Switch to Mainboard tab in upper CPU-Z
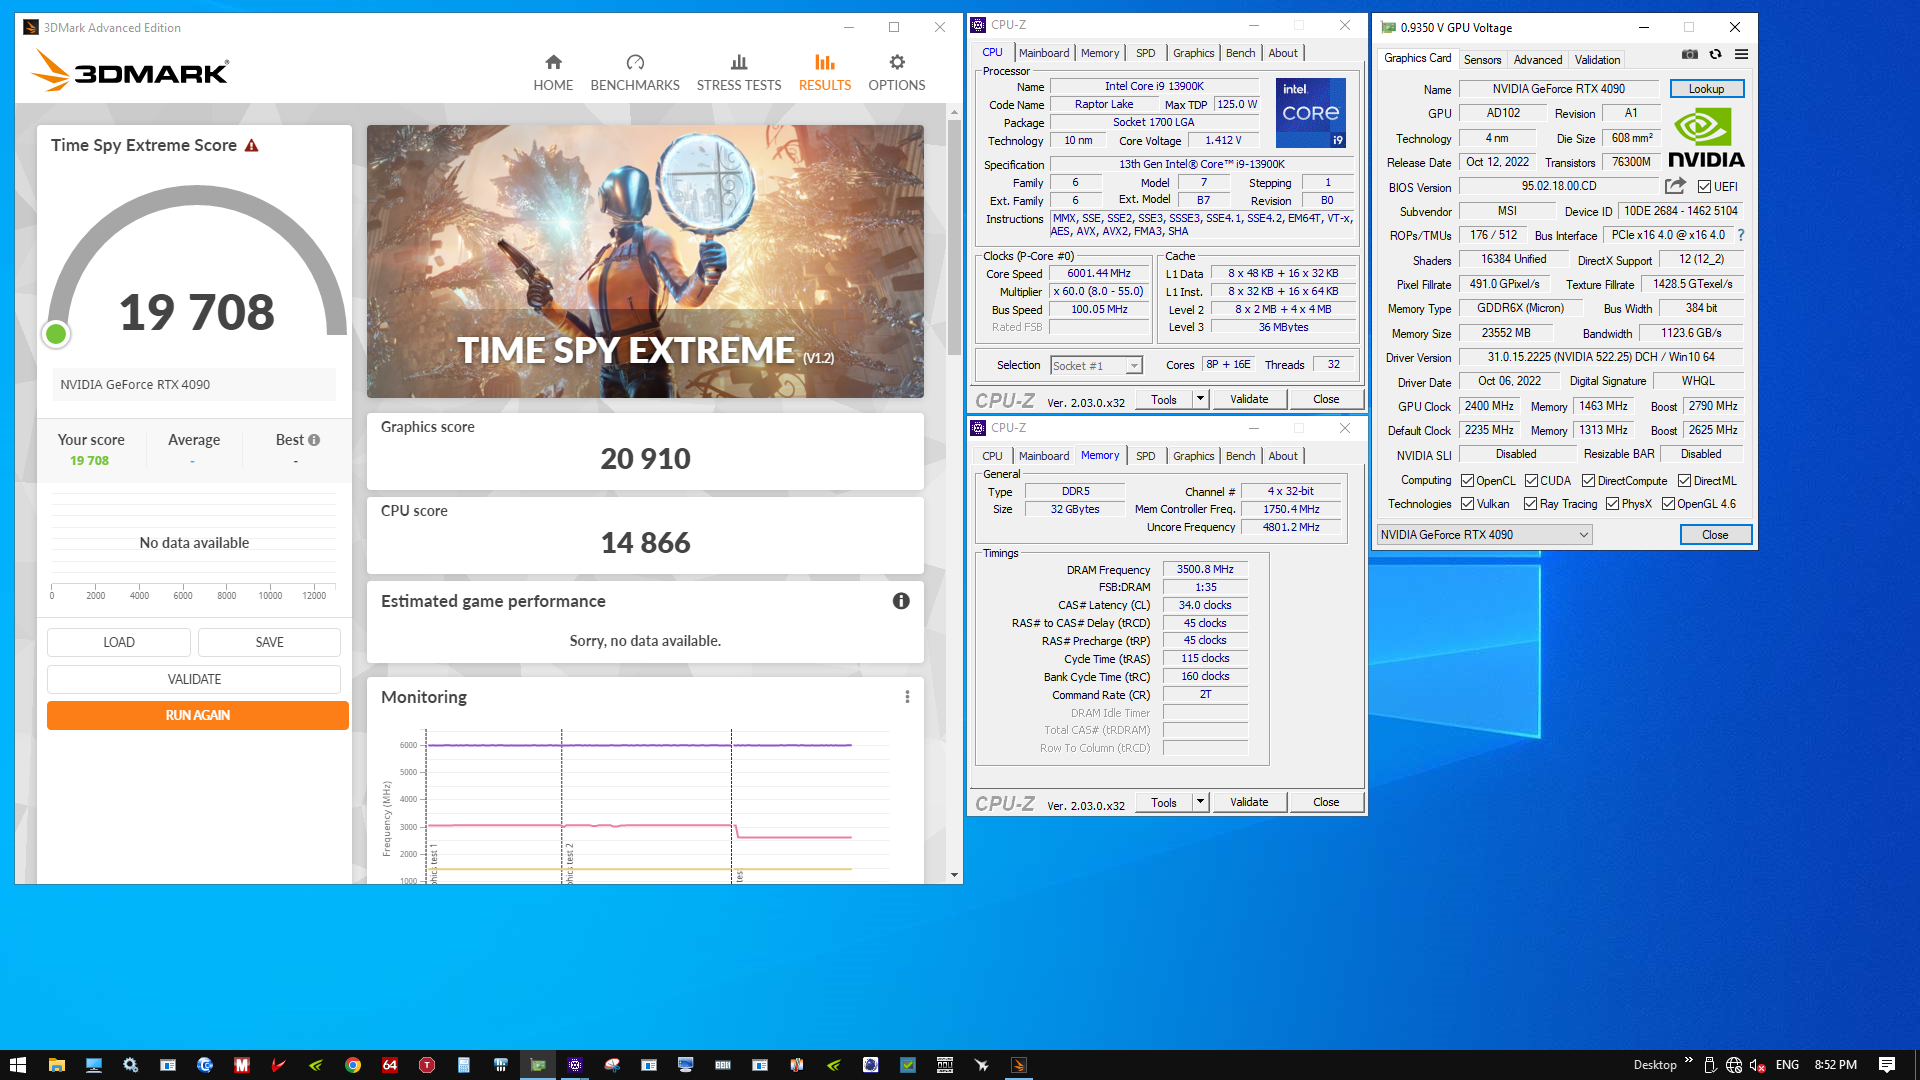 (x=1044, y=53)
